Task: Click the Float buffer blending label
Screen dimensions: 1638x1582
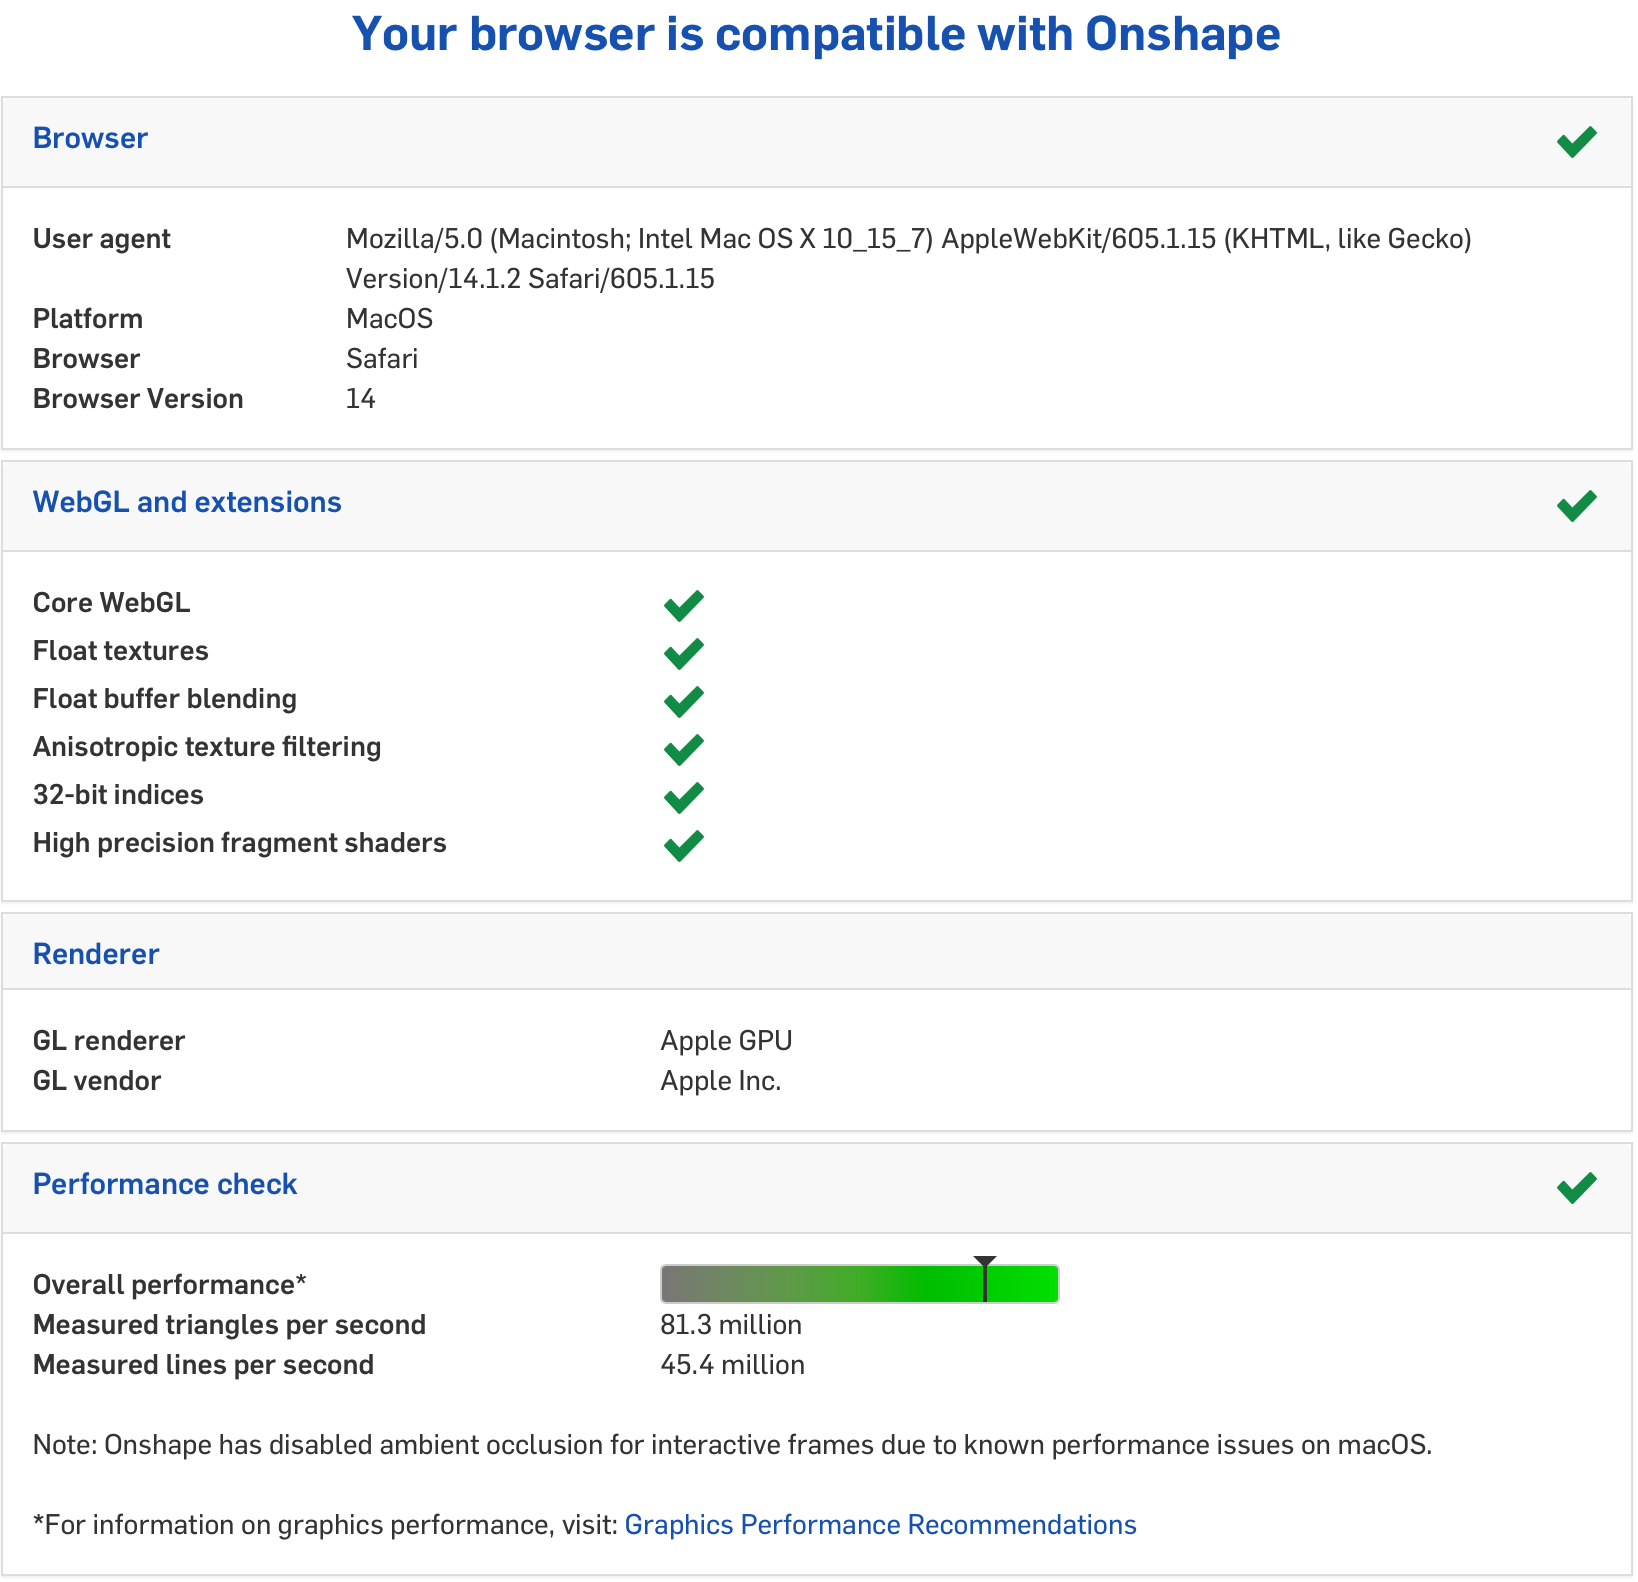Action: [165, 699]
